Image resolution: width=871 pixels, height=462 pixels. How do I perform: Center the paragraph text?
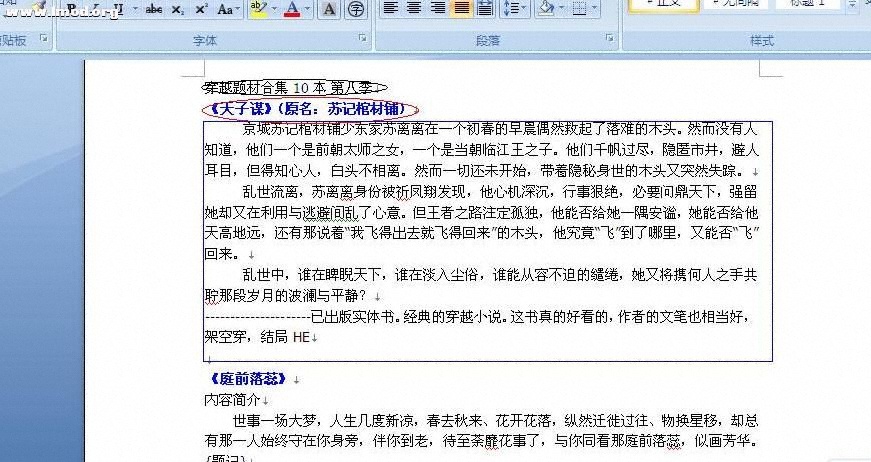(x=414, y=8)
